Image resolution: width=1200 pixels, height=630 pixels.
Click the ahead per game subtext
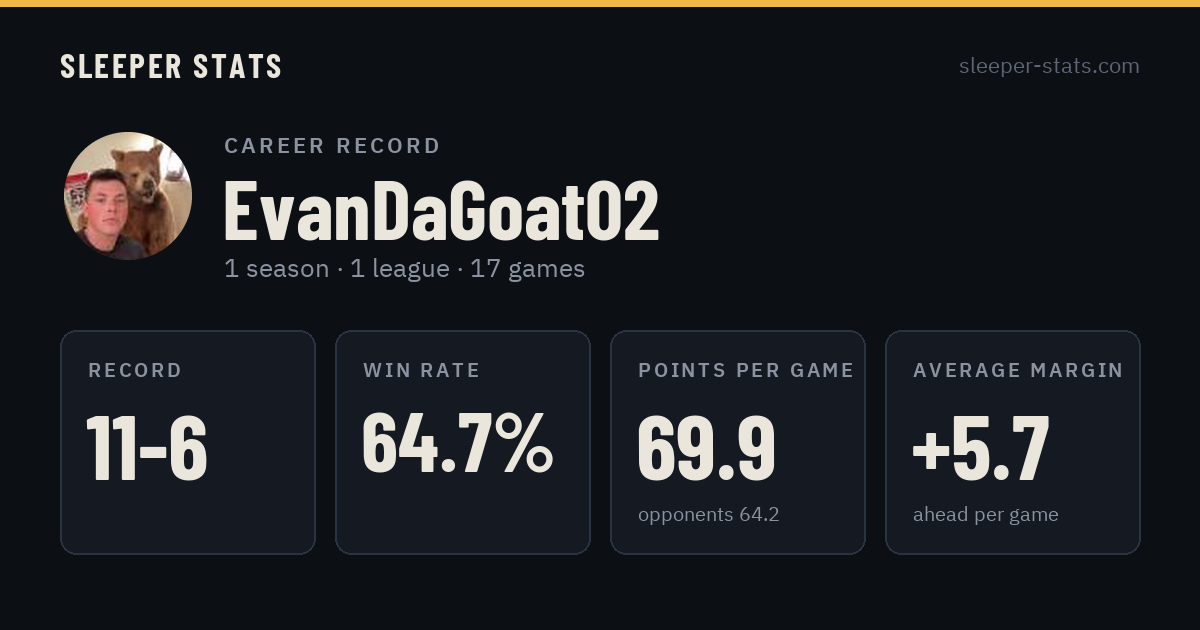[x=986, y=515]
